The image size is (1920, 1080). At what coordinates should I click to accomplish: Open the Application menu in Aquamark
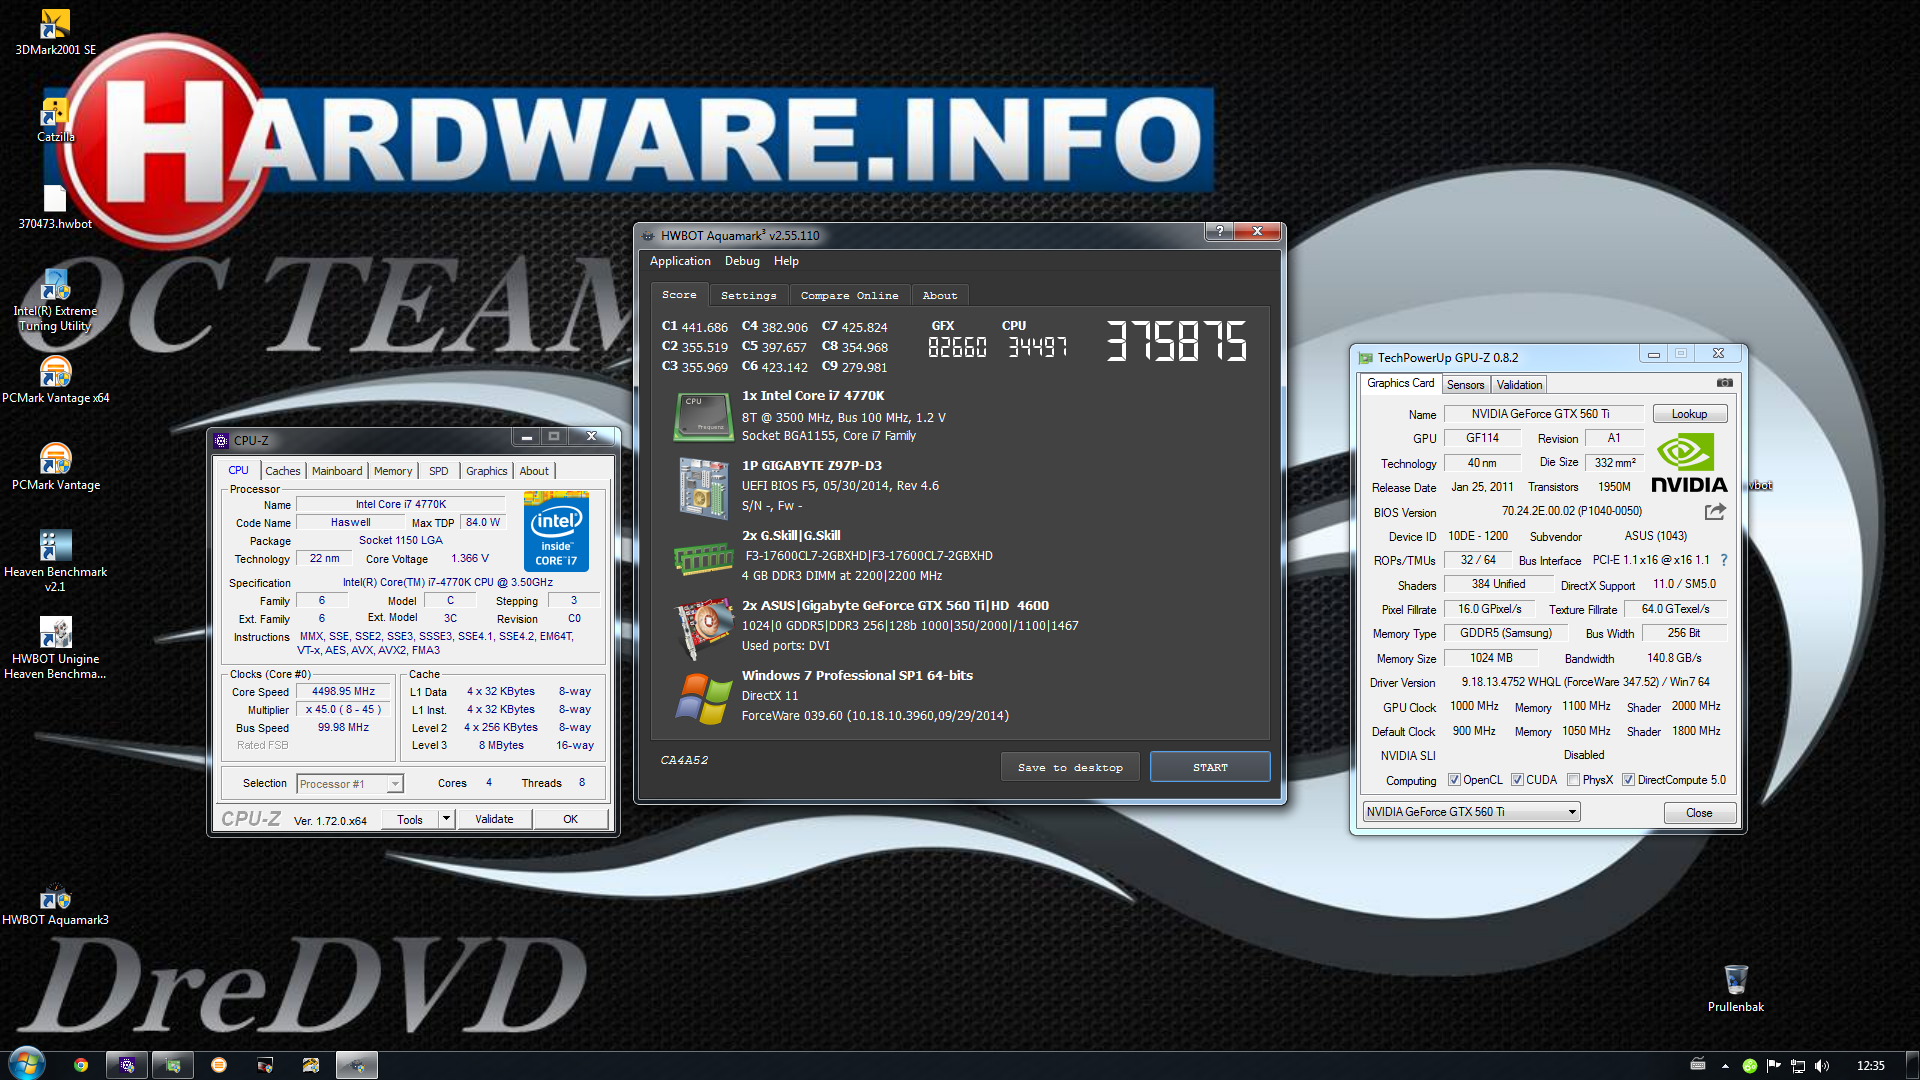tap(680, 261)
